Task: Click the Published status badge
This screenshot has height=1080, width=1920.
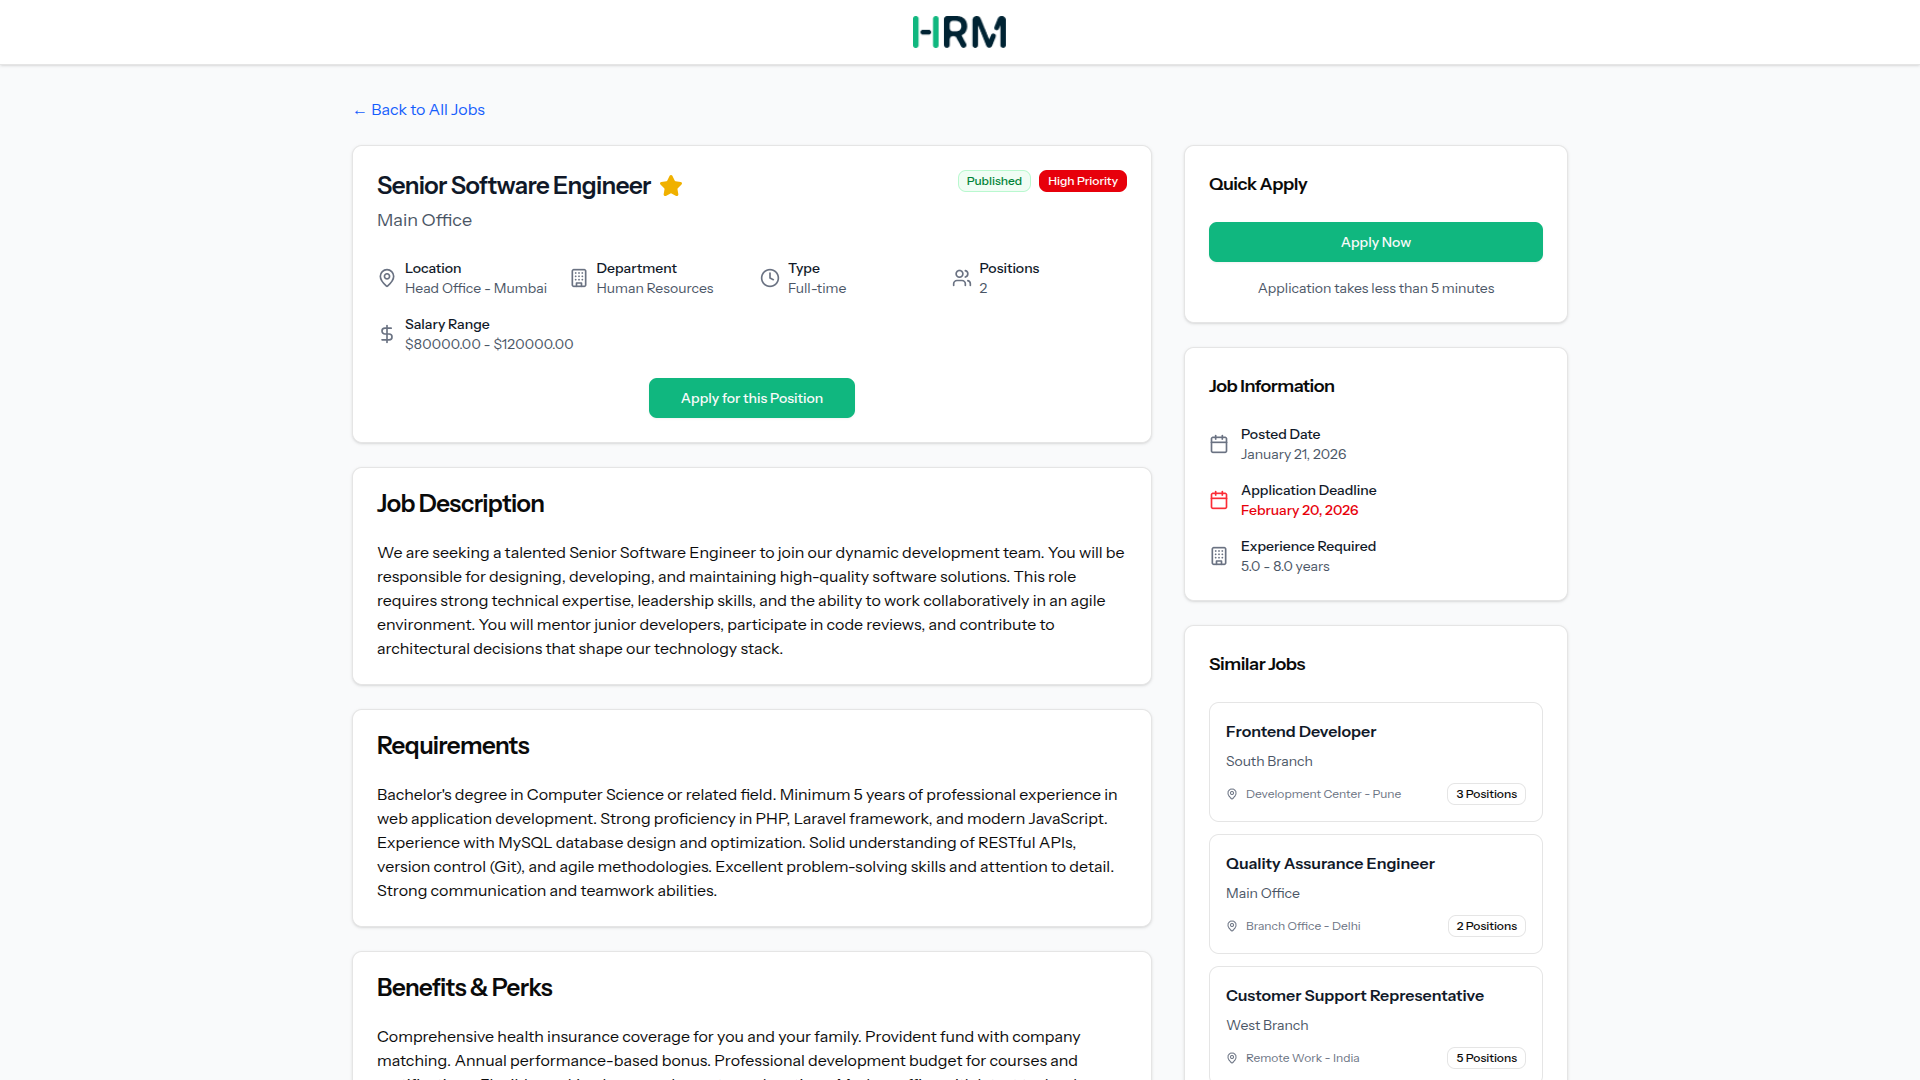Action: coord(993,181)
